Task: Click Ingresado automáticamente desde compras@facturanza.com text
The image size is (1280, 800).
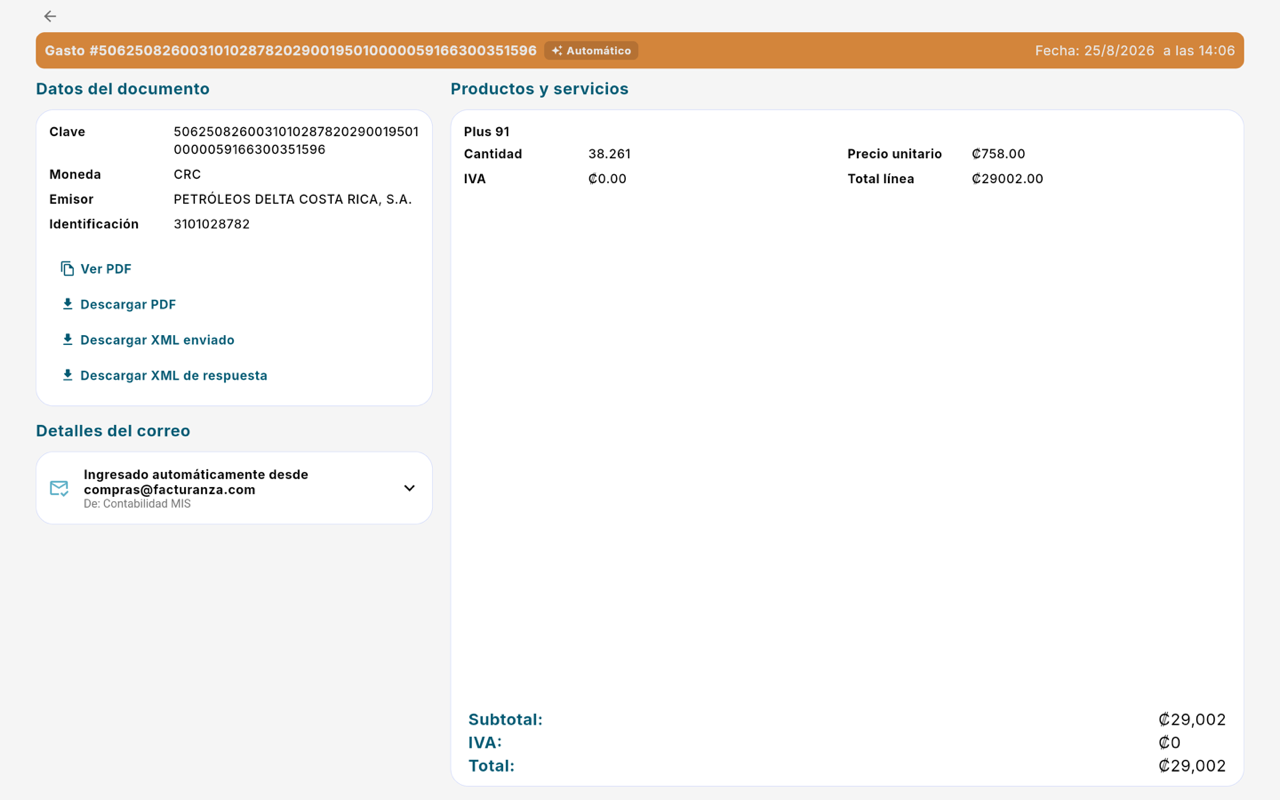Action: (x=196, y=482)
